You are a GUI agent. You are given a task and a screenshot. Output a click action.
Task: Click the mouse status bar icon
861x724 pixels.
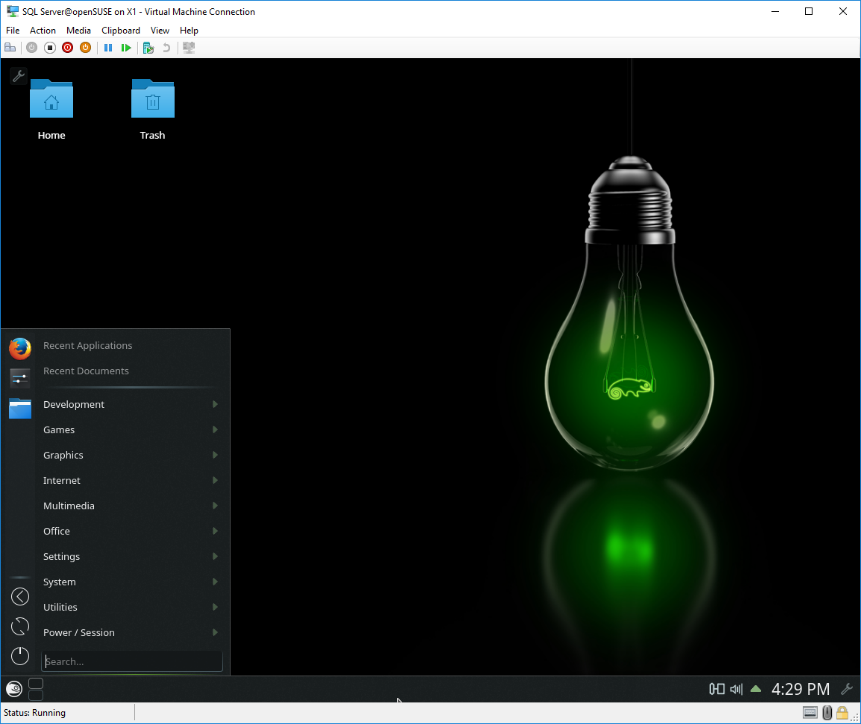pyautogui.click(x=828, y=712)
